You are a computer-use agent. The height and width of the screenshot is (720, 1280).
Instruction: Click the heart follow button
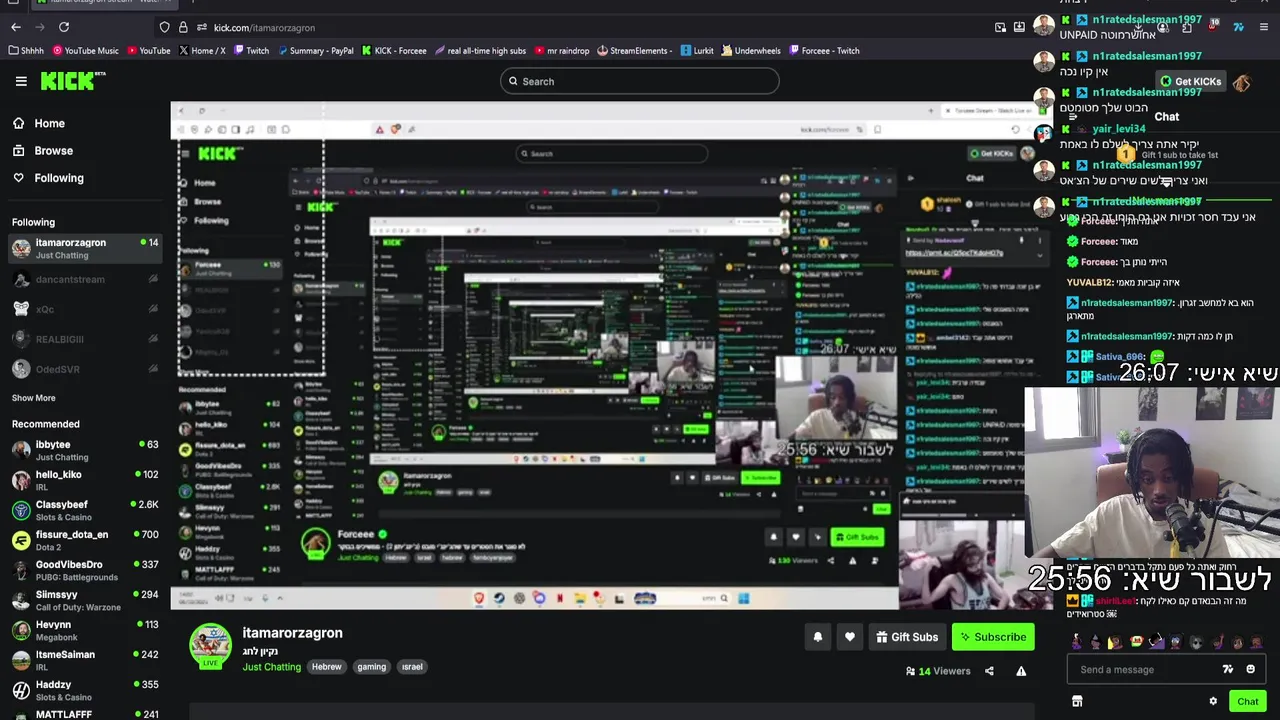click(850, 637)
